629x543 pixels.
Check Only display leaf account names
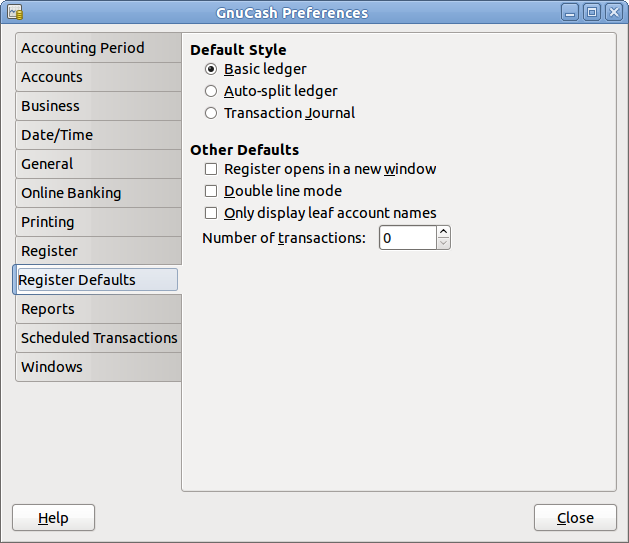[x=211, y=213]
